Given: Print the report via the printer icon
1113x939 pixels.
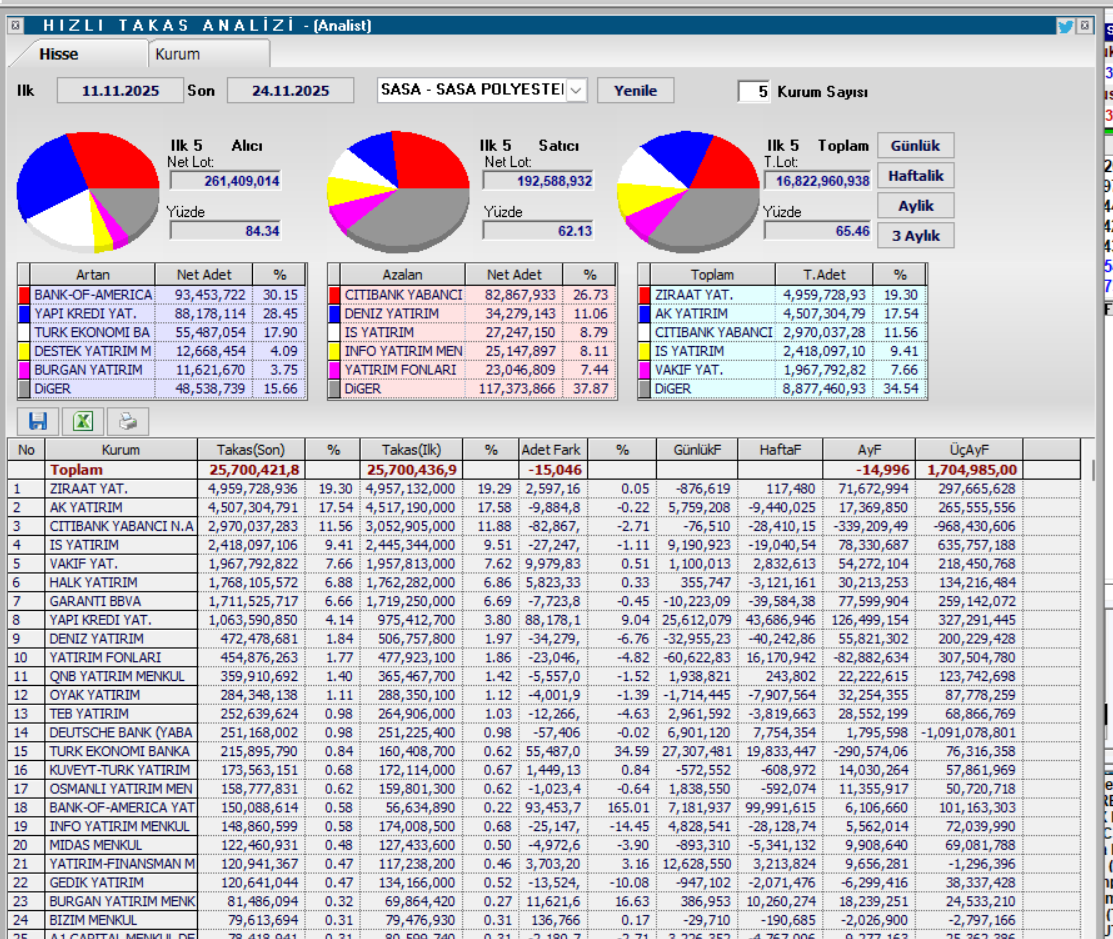Looking at the screenshot, I should (x=126, y=421).
